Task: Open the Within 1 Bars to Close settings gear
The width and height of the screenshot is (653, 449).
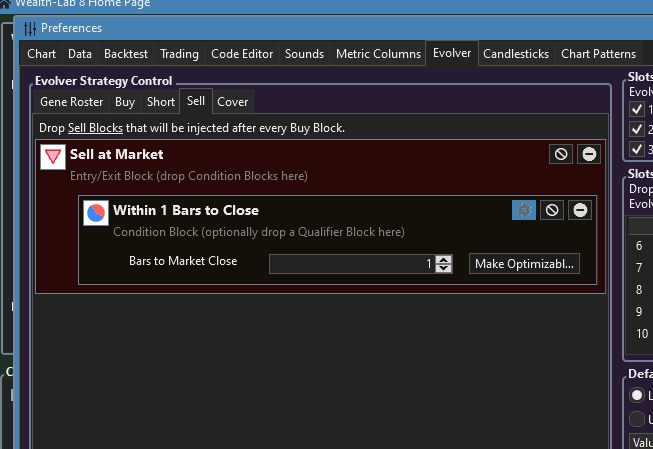Action: 524,210
